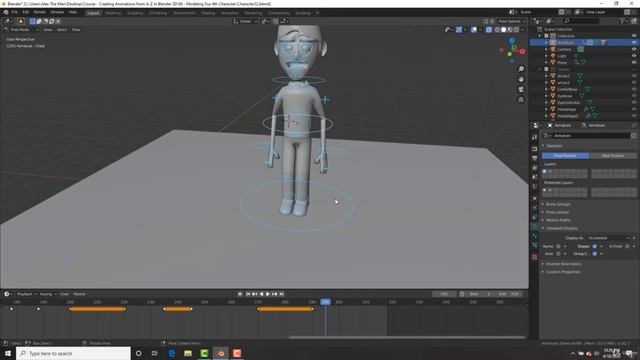Image resolution: width=640 pixels, height=360 pixels.
Task: Open the Edit menu
Action: pos(26,12)
